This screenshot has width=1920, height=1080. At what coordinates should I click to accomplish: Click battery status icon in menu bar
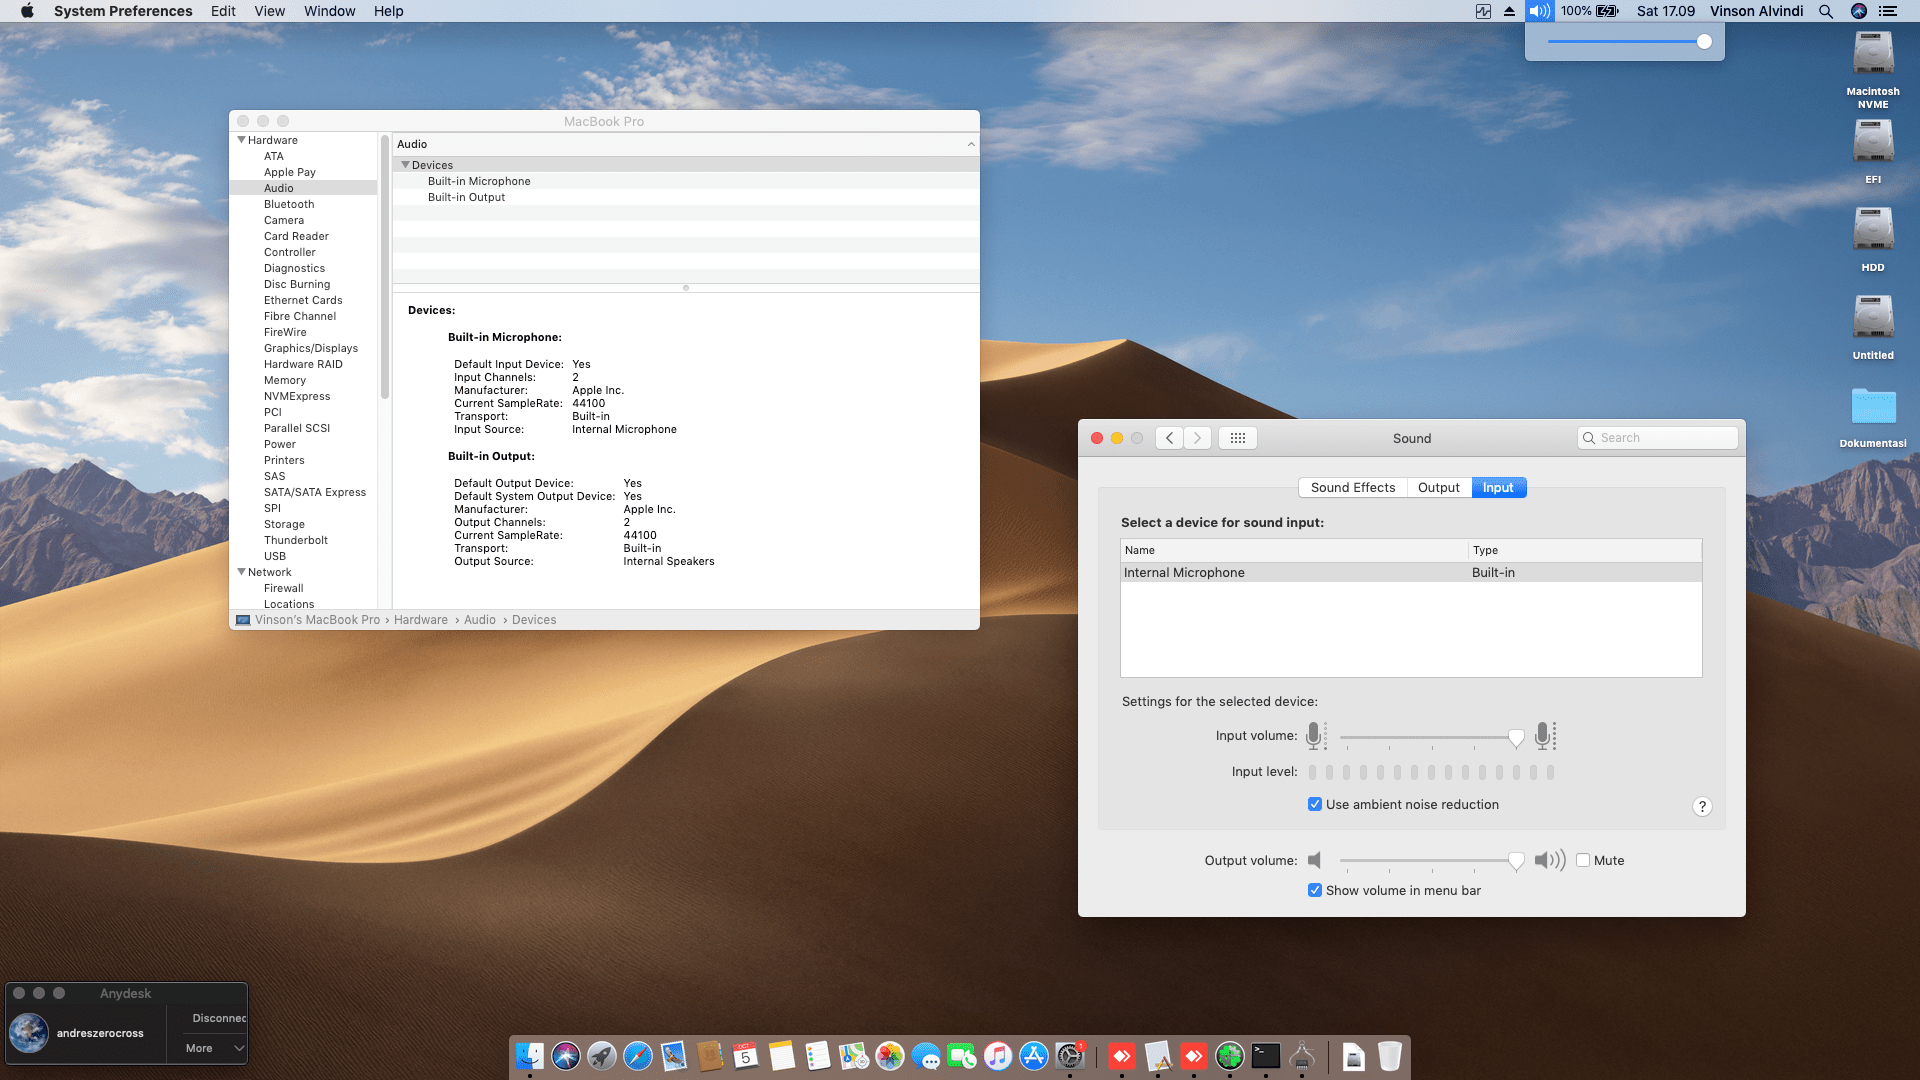(1607, 11)
